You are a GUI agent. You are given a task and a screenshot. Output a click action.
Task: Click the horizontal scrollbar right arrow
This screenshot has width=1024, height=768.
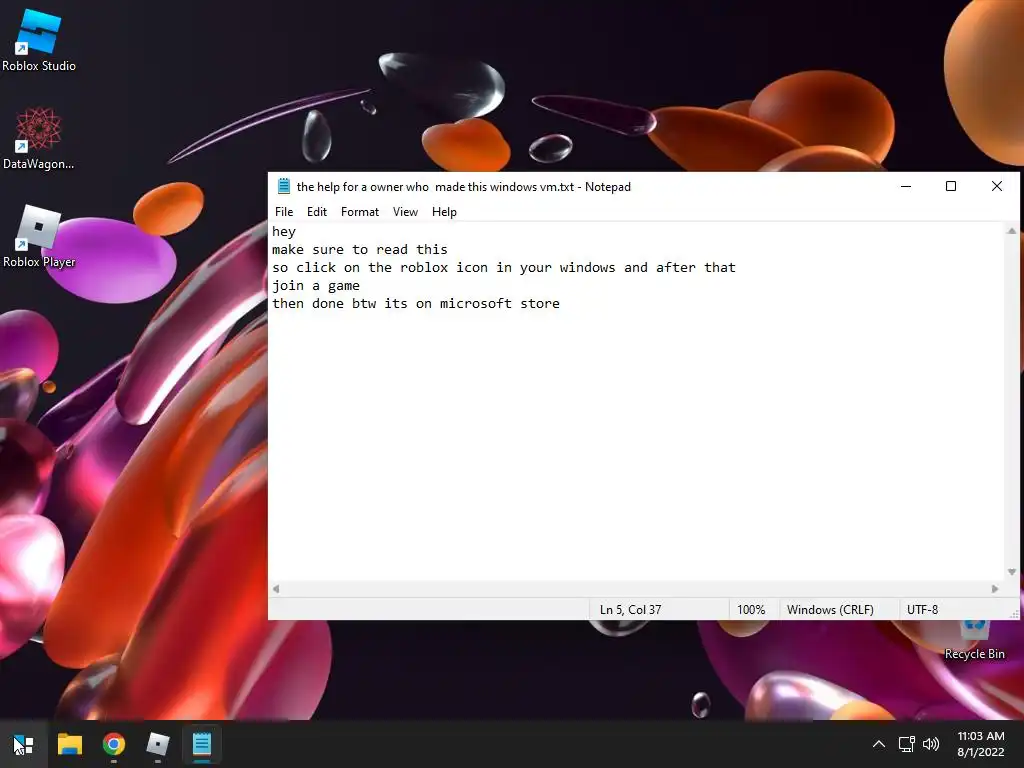[995, 588]
